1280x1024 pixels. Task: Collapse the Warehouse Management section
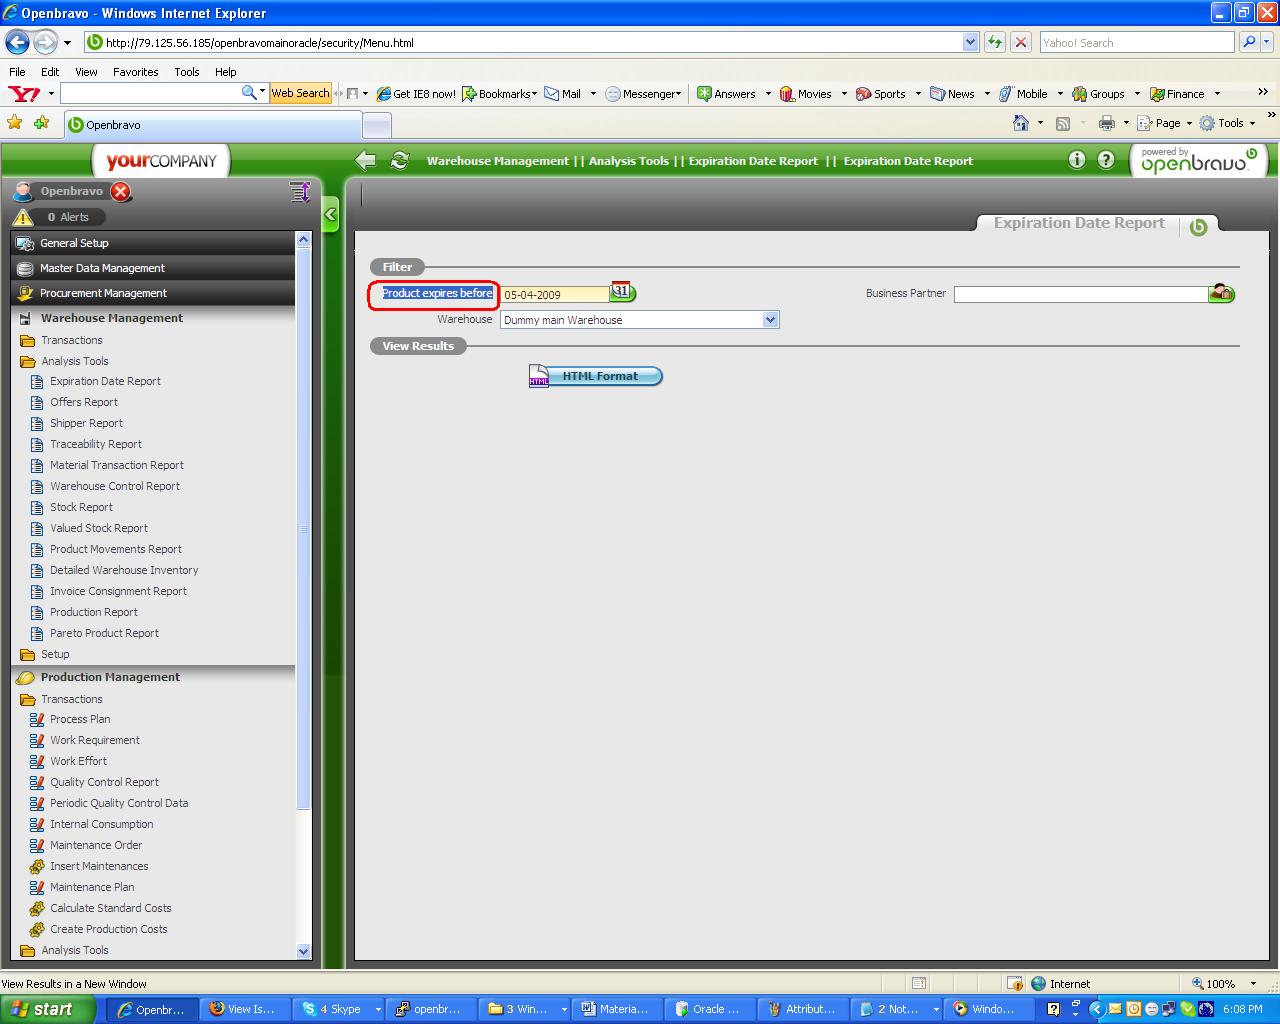coord(154,318)
